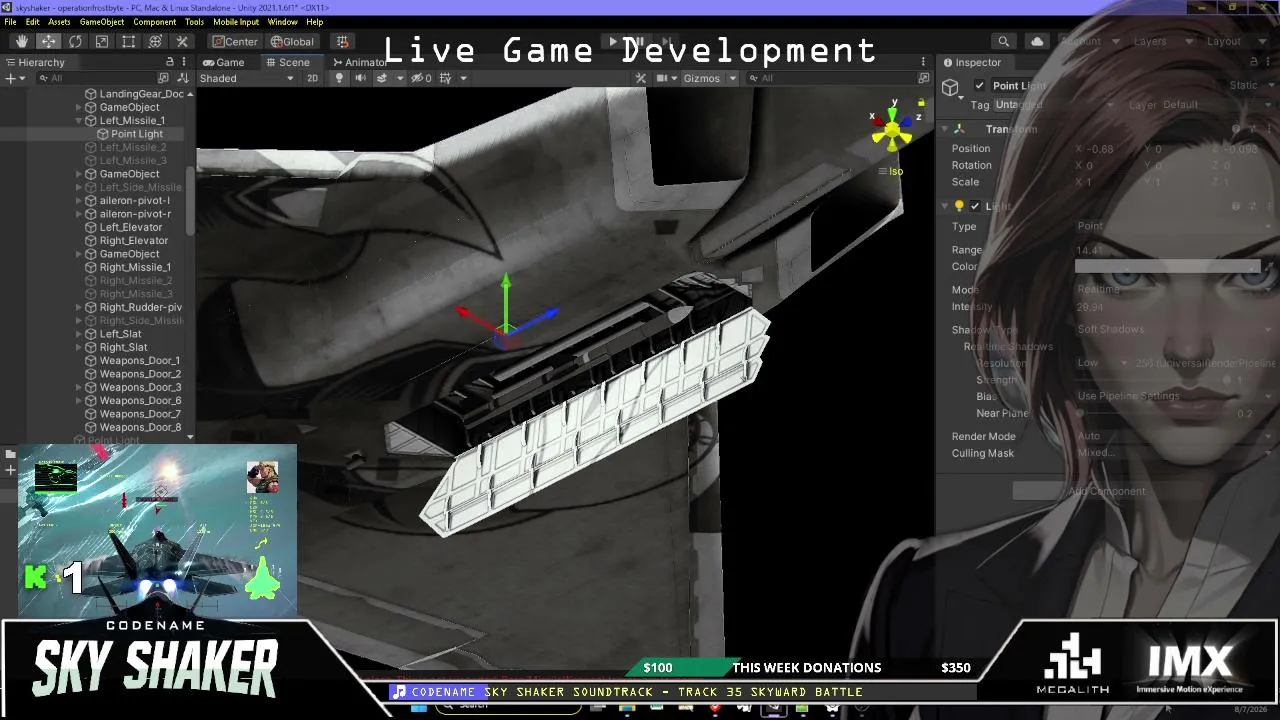1280x720 pixels.
Task: Toggle Center pivot mode
Action: click(235, 41)
